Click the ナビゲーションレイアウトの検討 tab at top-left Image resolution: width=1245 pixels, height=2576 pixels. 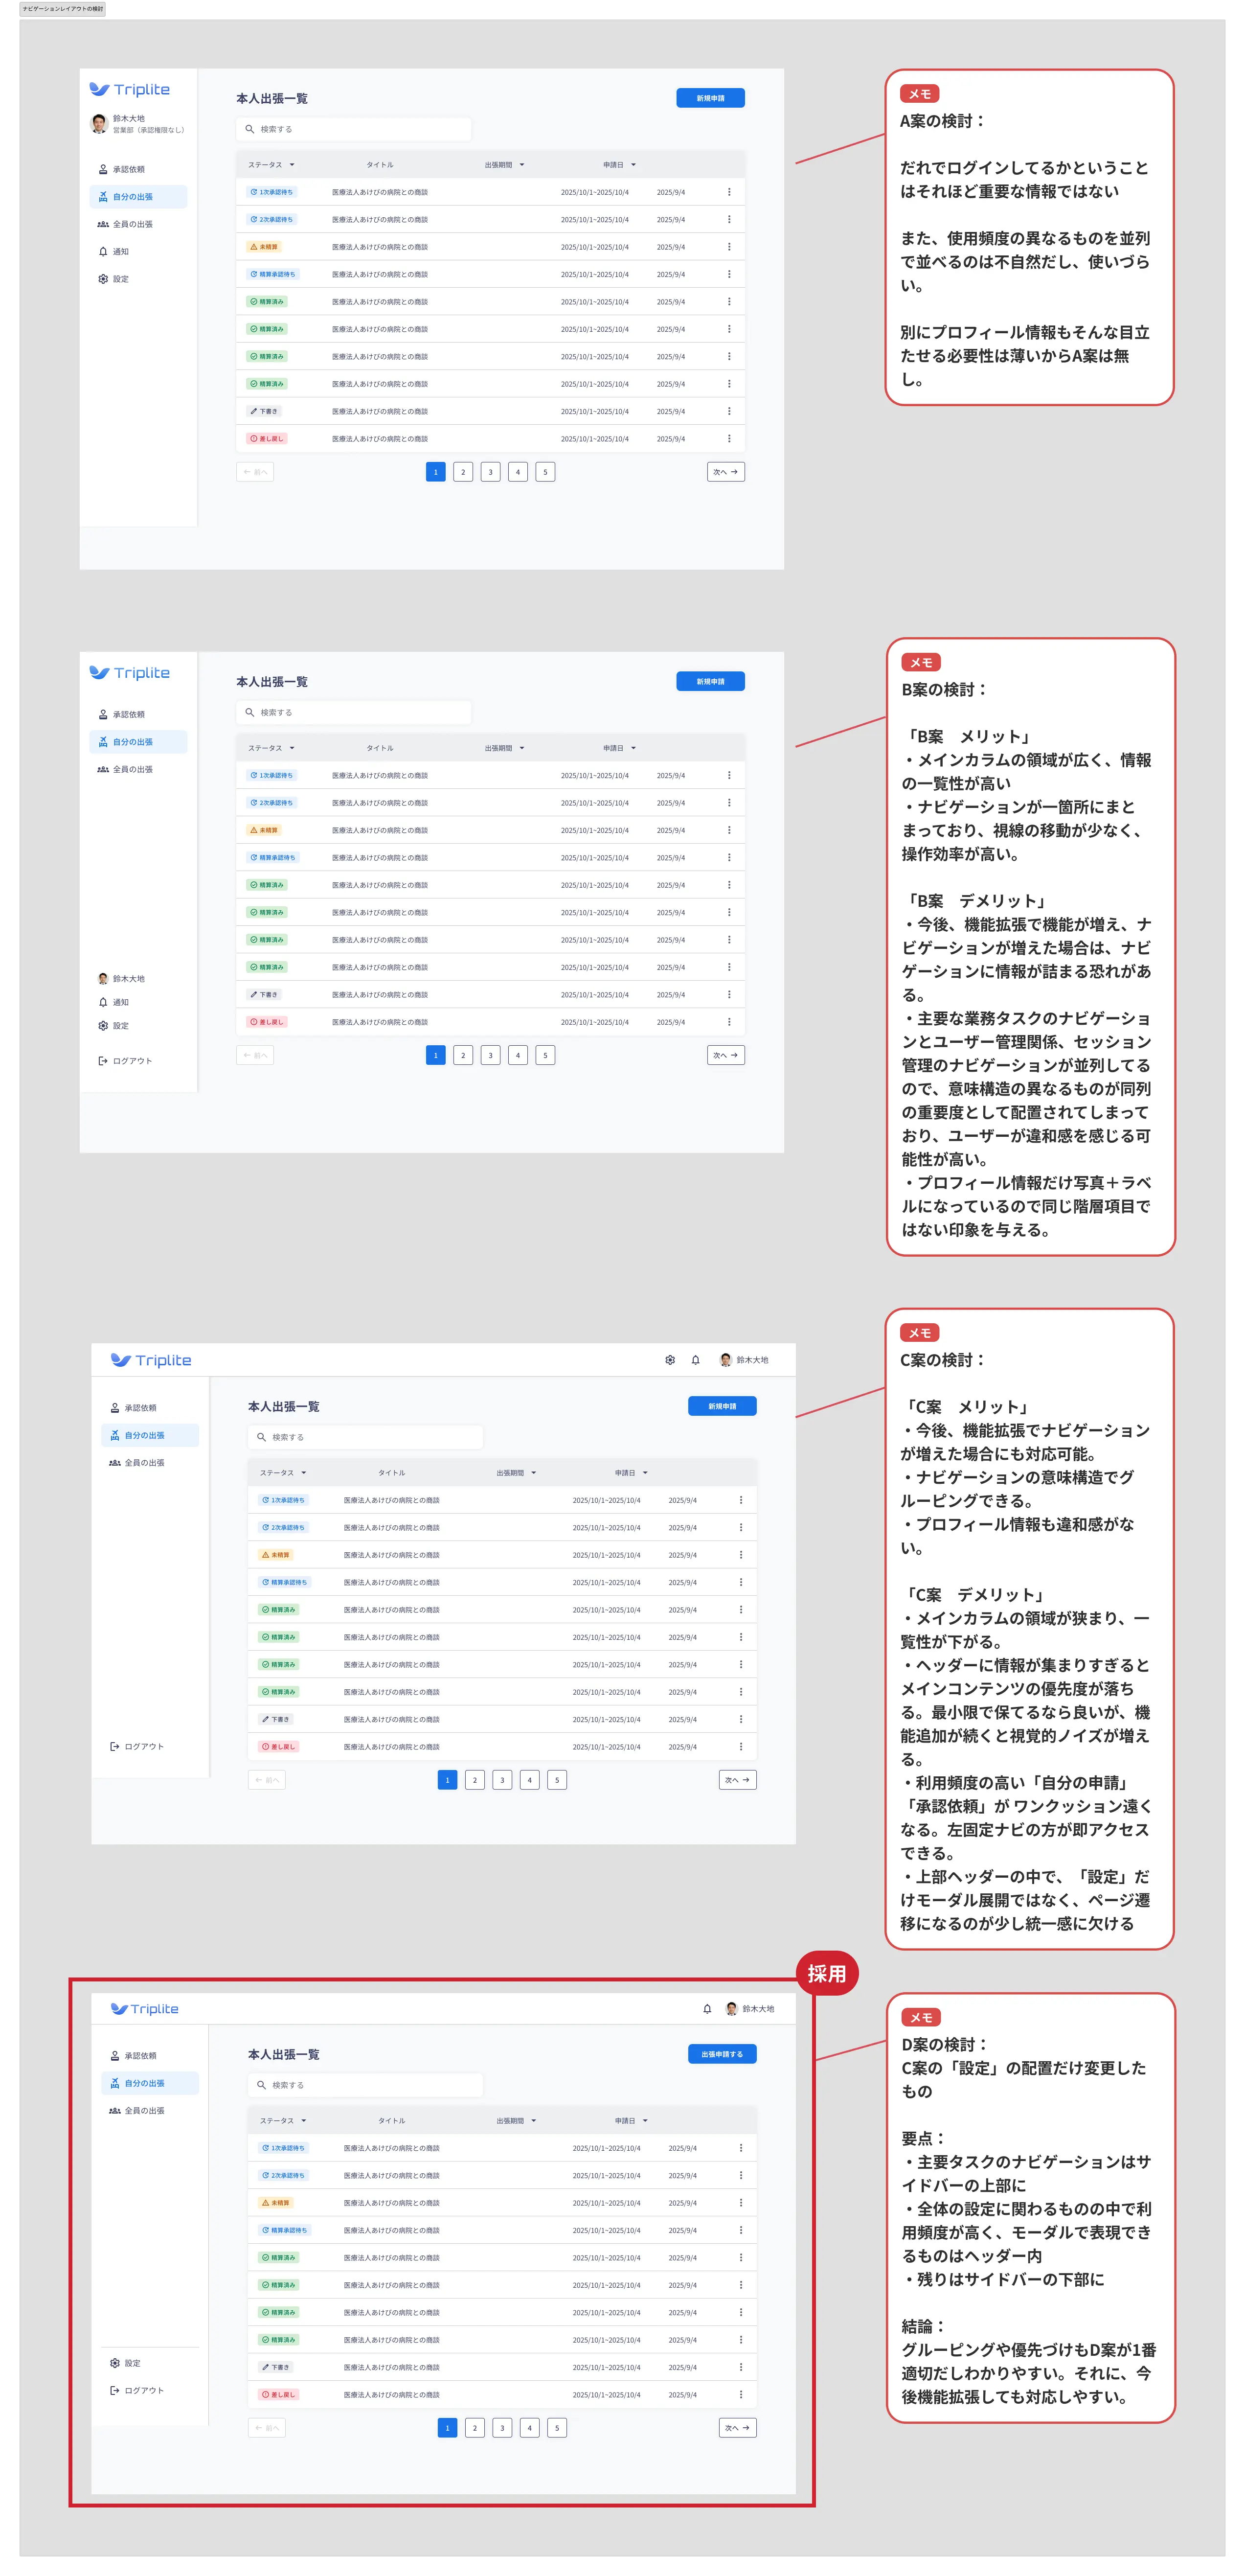62,8
